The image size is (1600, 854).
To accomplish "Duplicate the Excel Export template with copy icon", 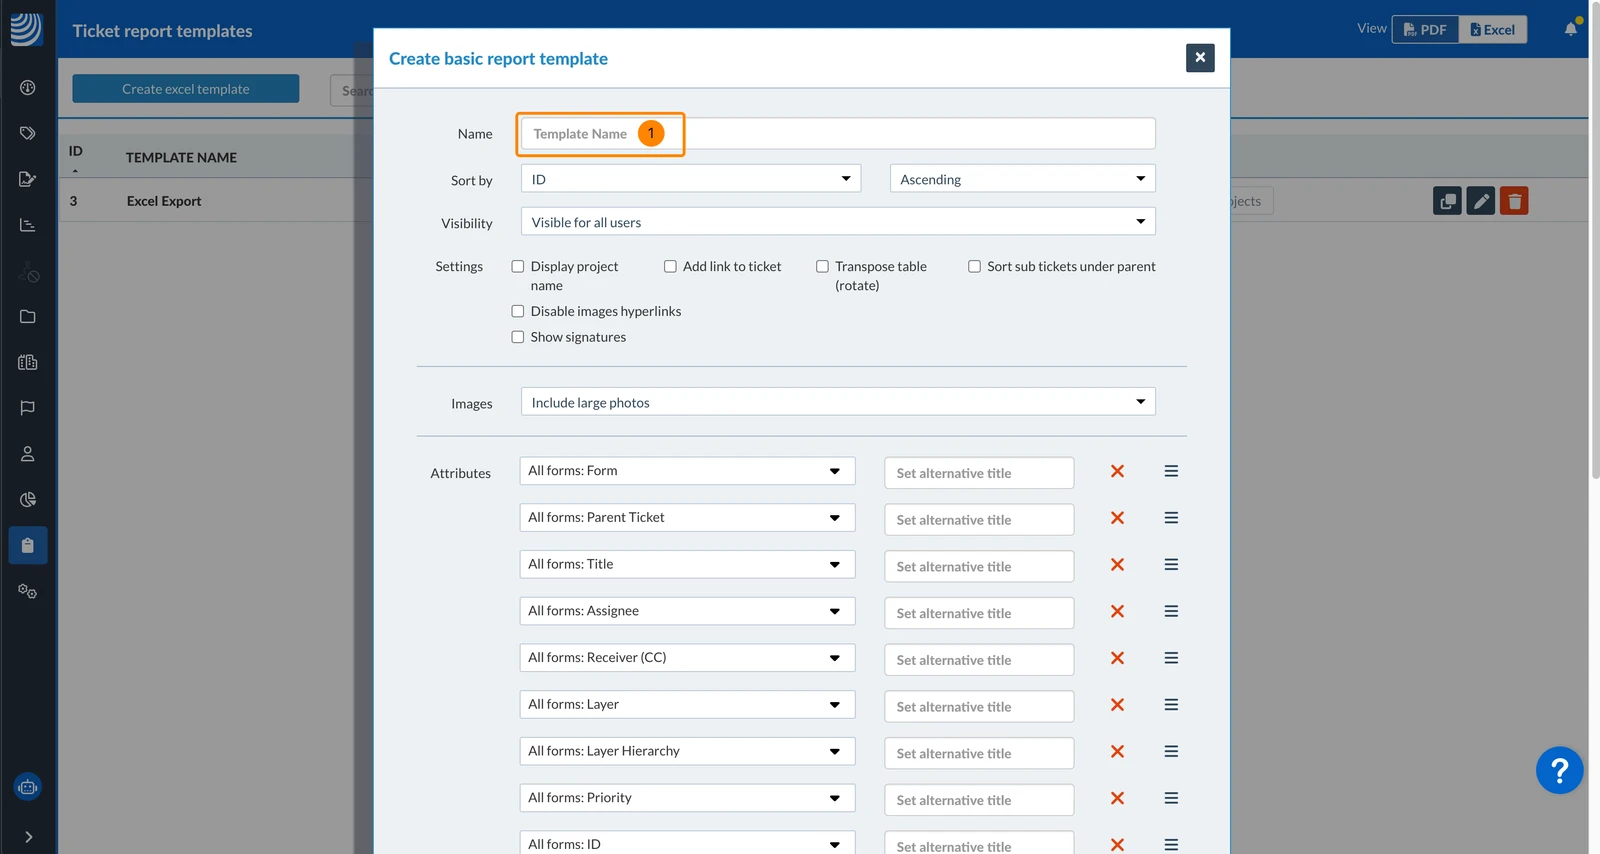I will click(1447, 201).
